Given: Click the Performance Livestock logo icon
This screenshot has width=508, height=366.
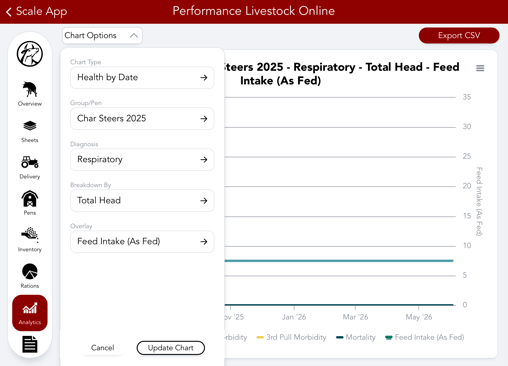Looking at the screenshot, I should click(30, 54).
